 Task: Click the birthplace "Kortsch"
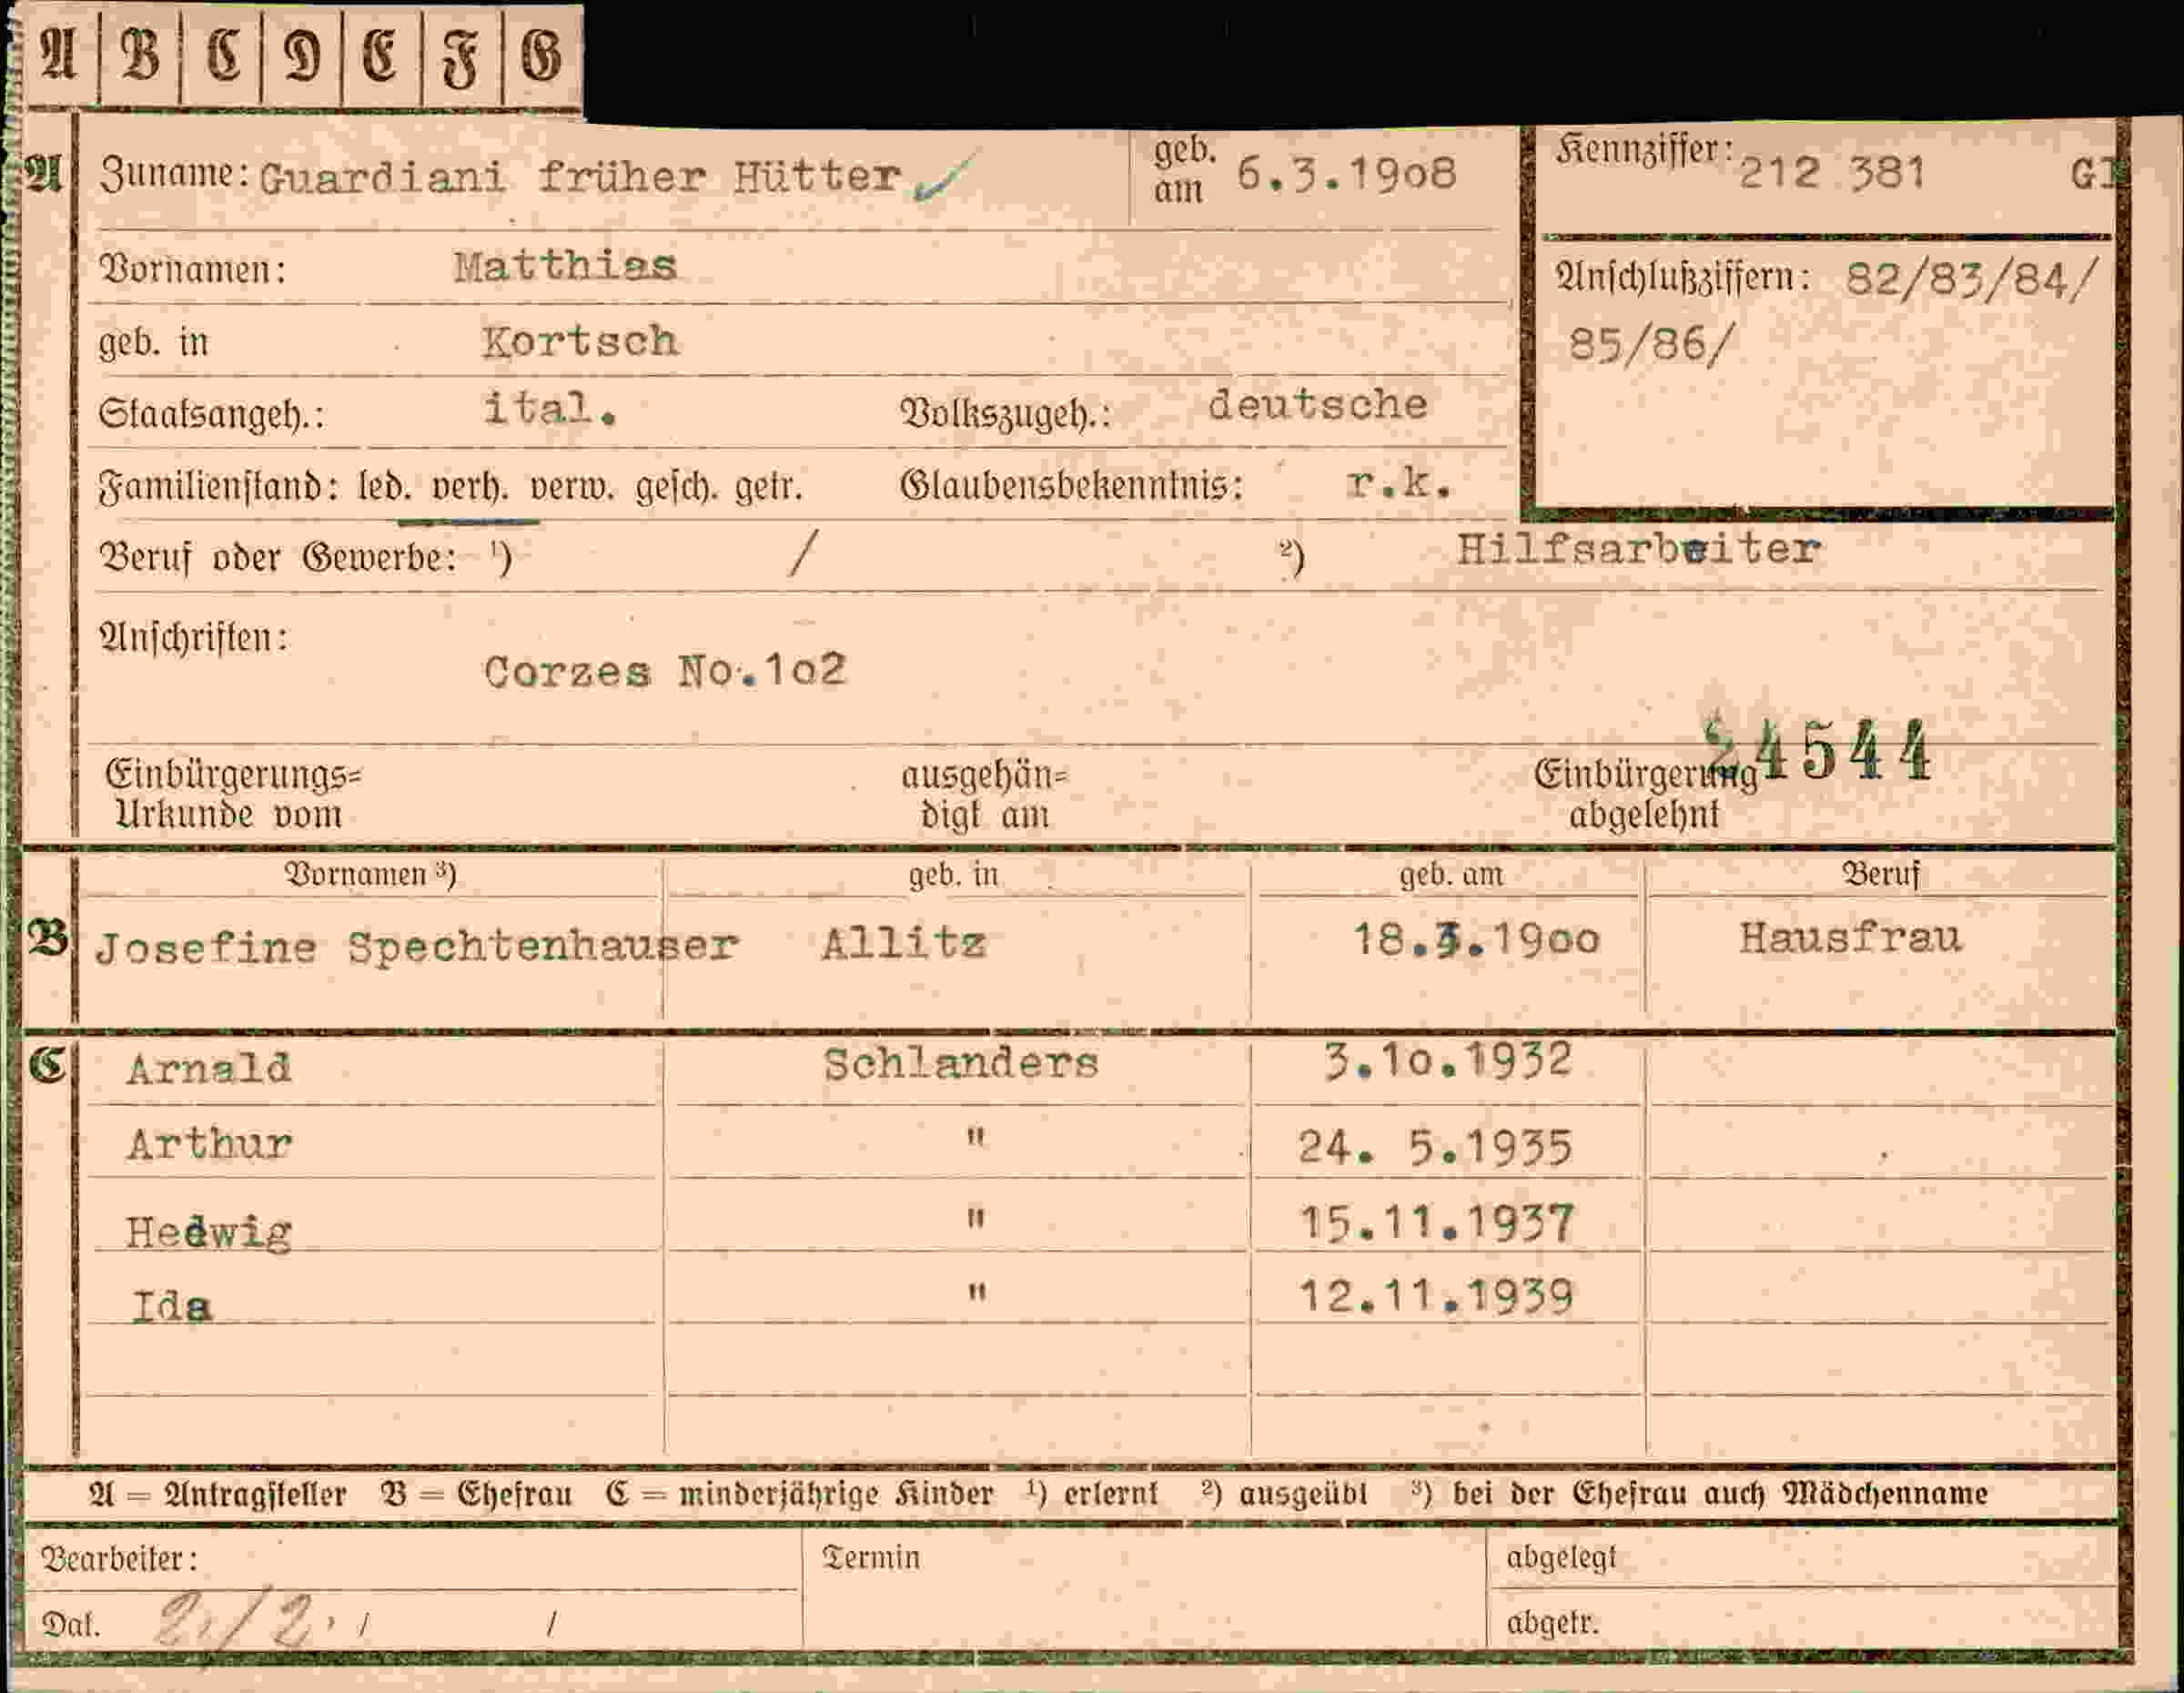pyautogui.click(x=580, y=342)
